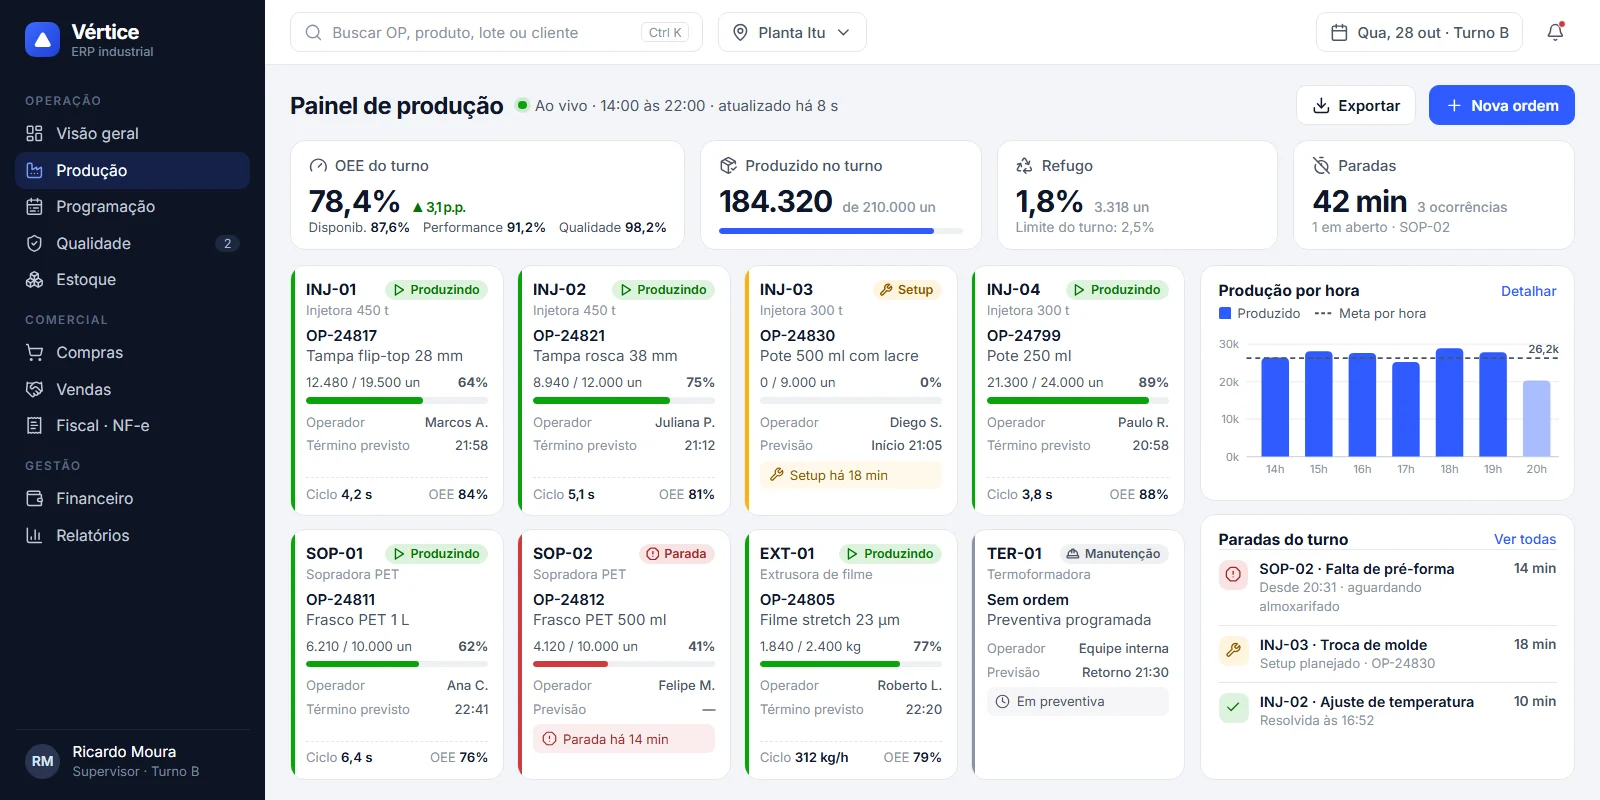Click the Produzido no turno progress bar

pos(841,231)
